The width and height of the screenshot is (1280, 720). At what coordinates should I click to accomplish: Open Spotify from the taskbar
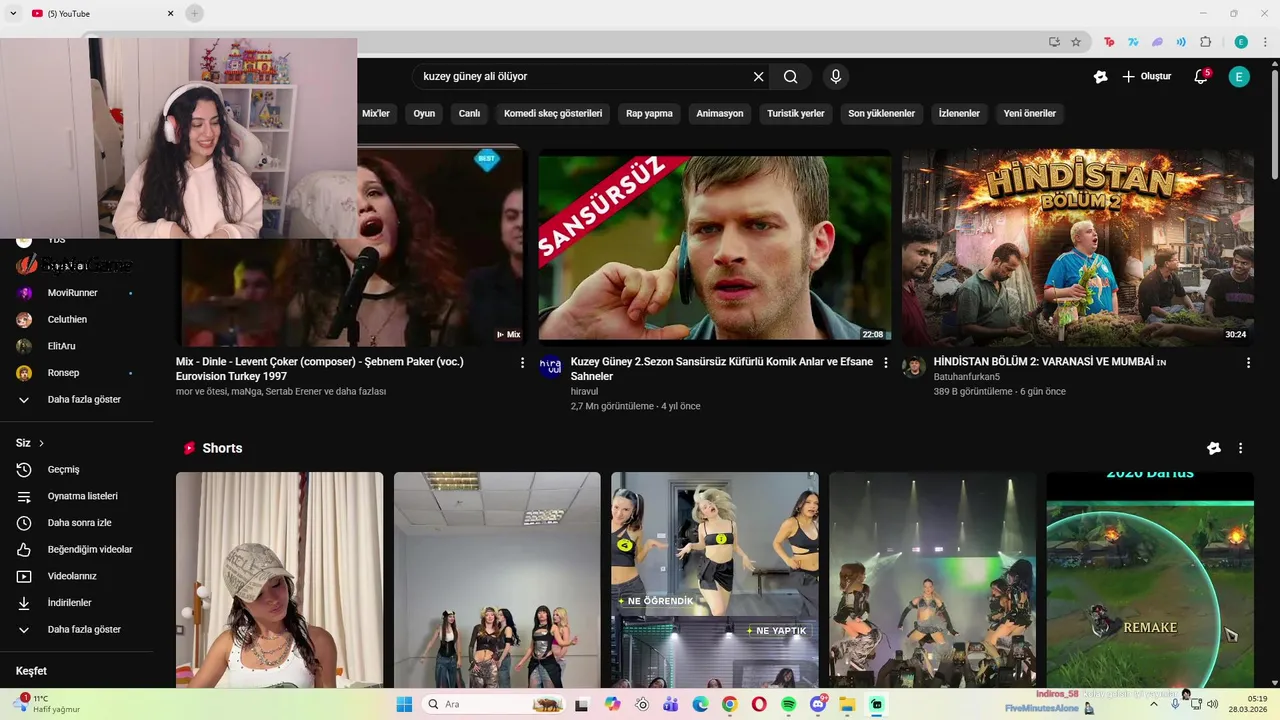[x=788, y=704]
